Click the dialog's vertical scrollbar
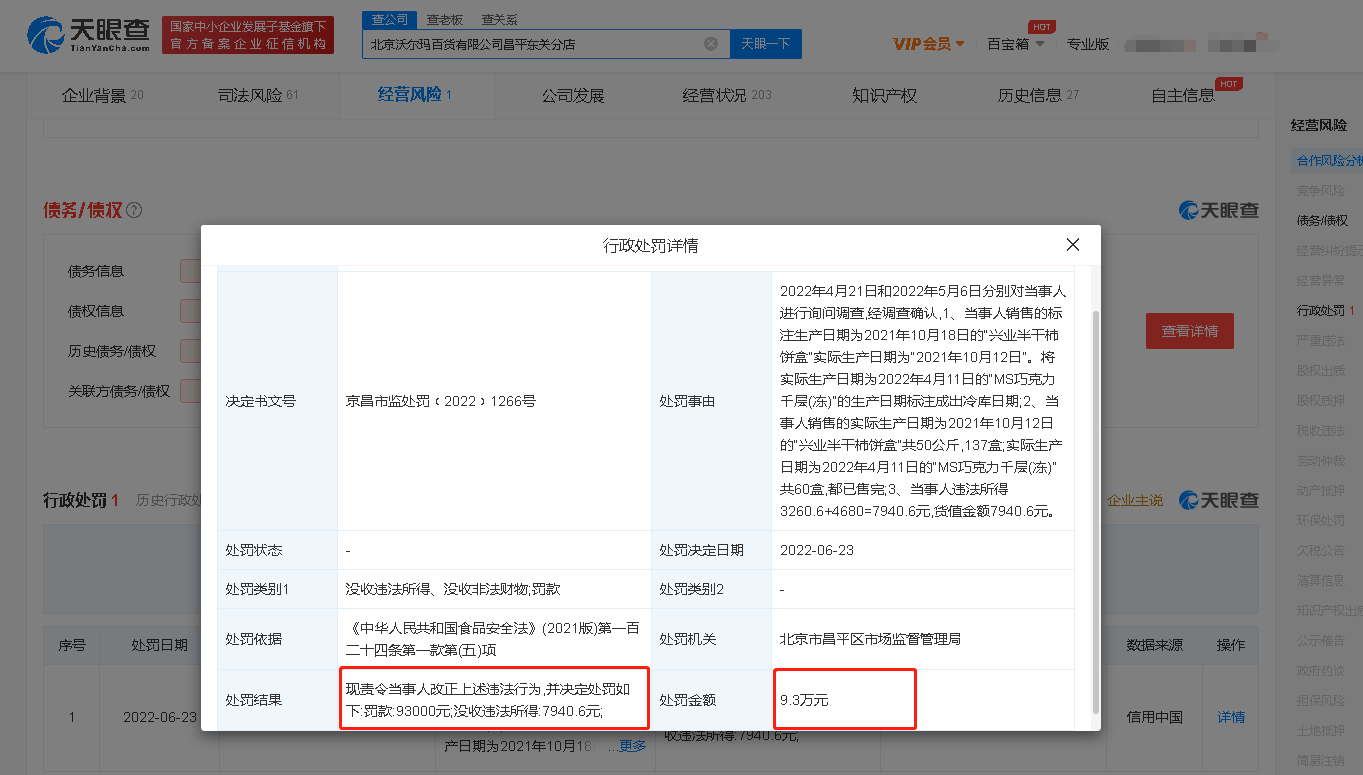 pyautogui.click(x=1095, y=500)
